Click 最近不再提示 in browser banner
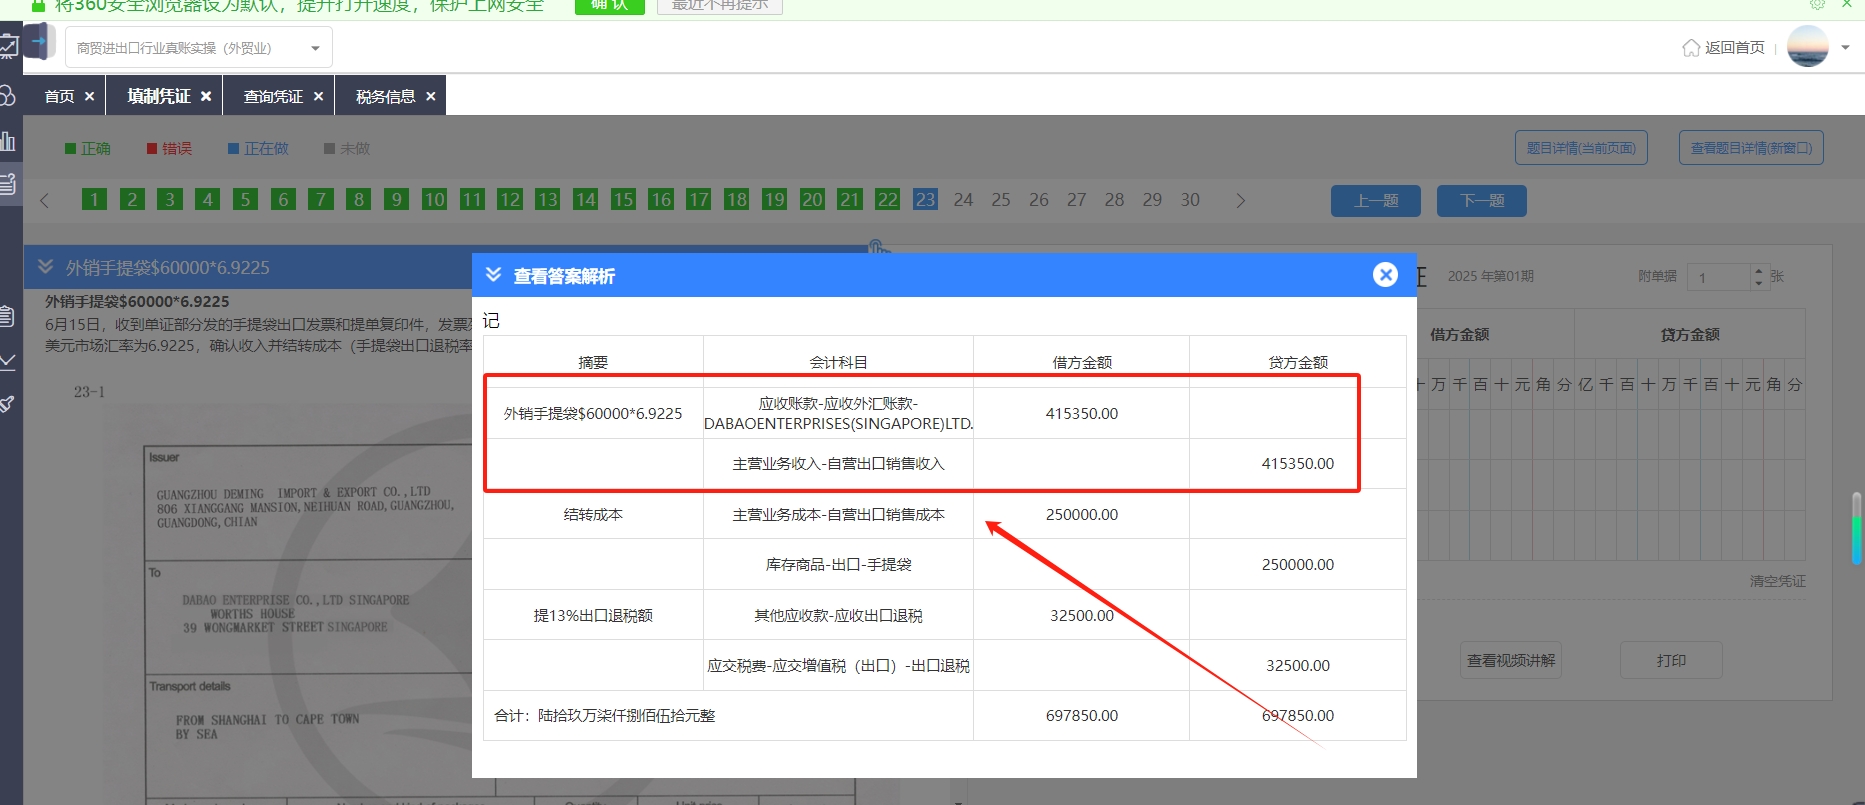The image size is (1865, 805). [x=720, y=6]
